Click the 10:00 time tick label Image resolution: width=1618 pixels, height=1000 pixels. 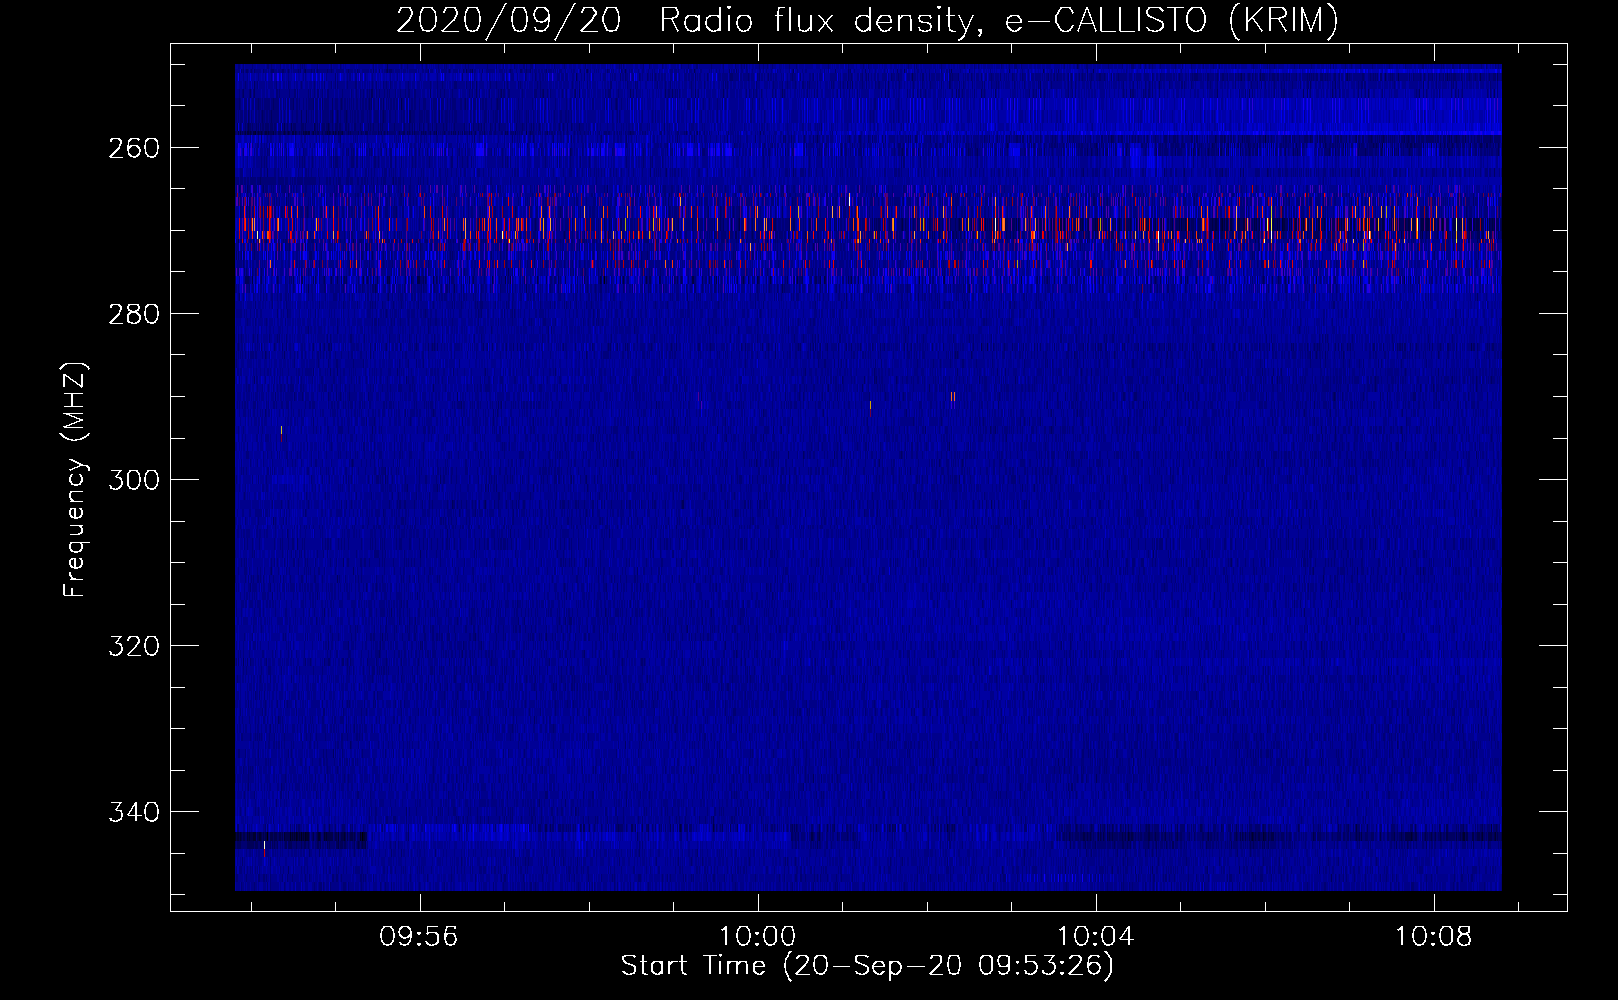click(x=758, y=936)
